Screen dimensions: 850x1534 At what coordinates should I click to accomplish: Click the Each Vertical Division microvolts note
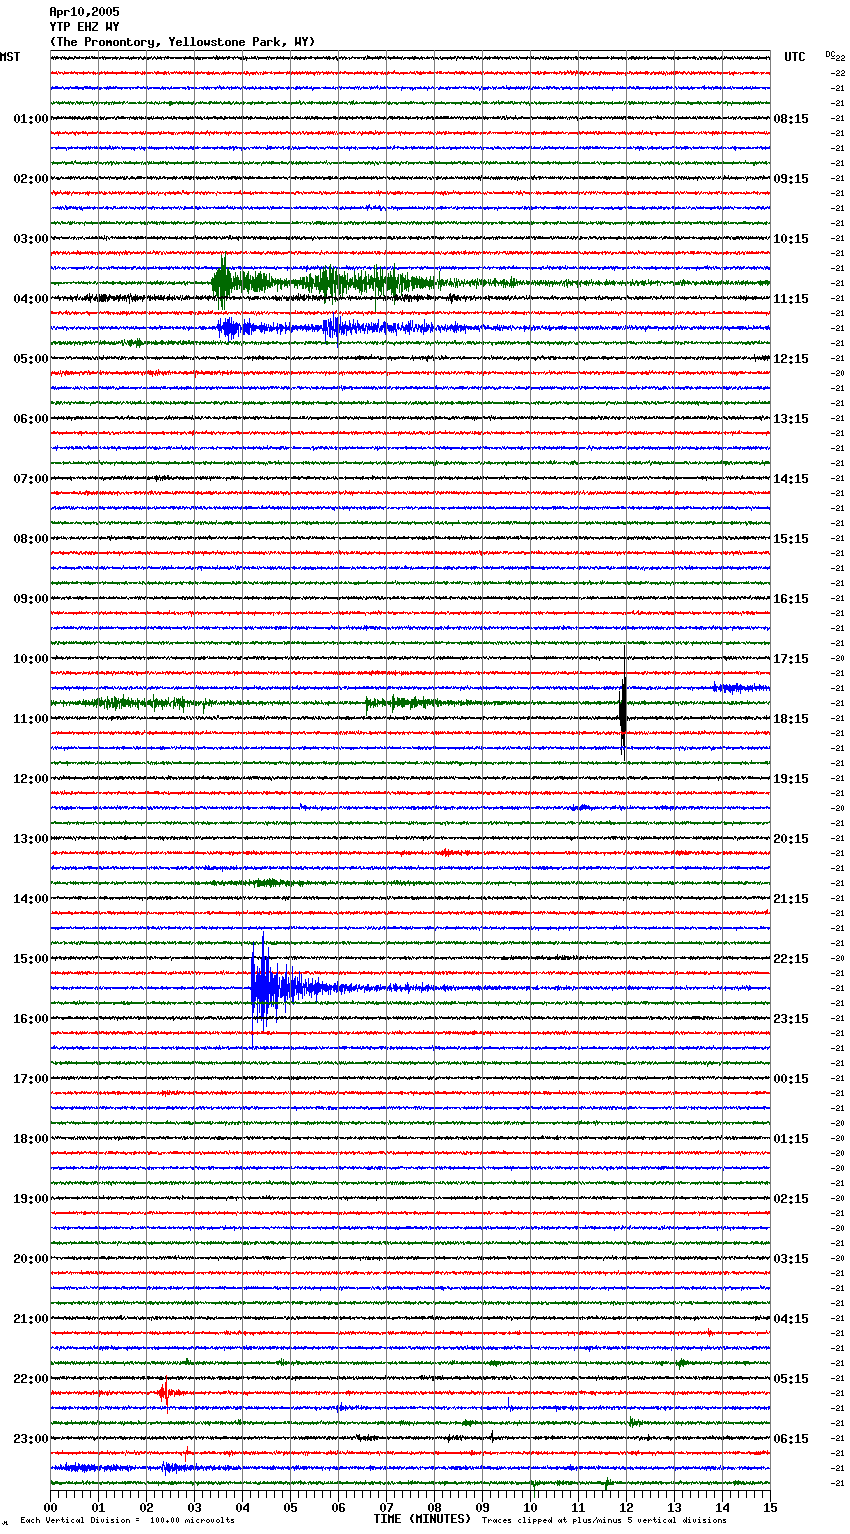(x=127, y=1520)
